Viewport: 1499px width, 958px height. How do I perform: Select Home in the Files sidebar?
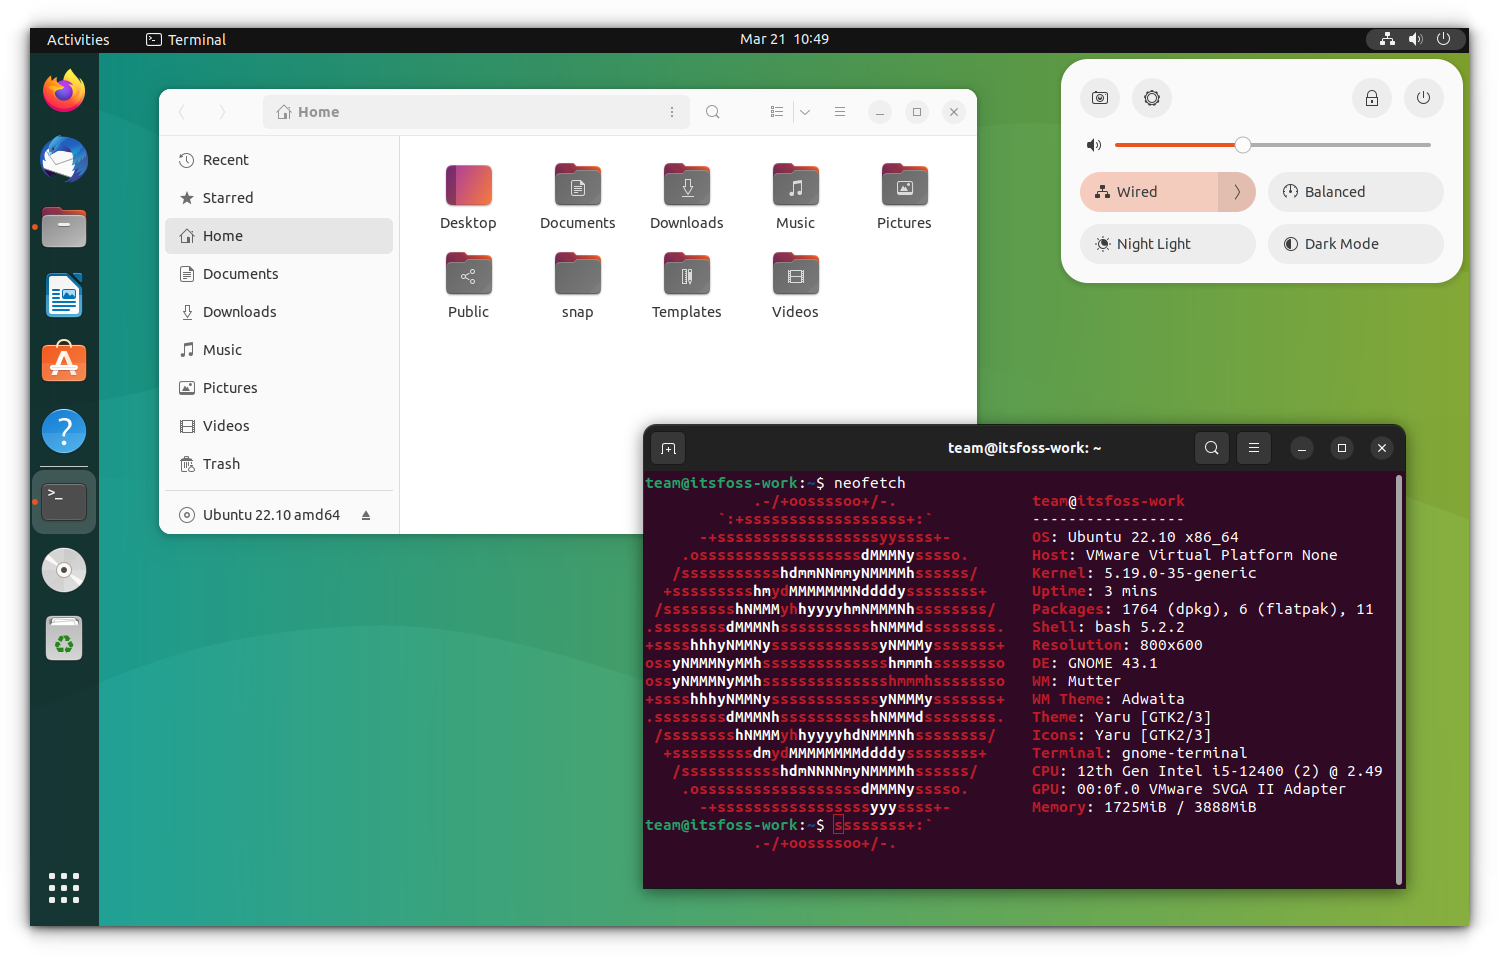coord(279,236)
